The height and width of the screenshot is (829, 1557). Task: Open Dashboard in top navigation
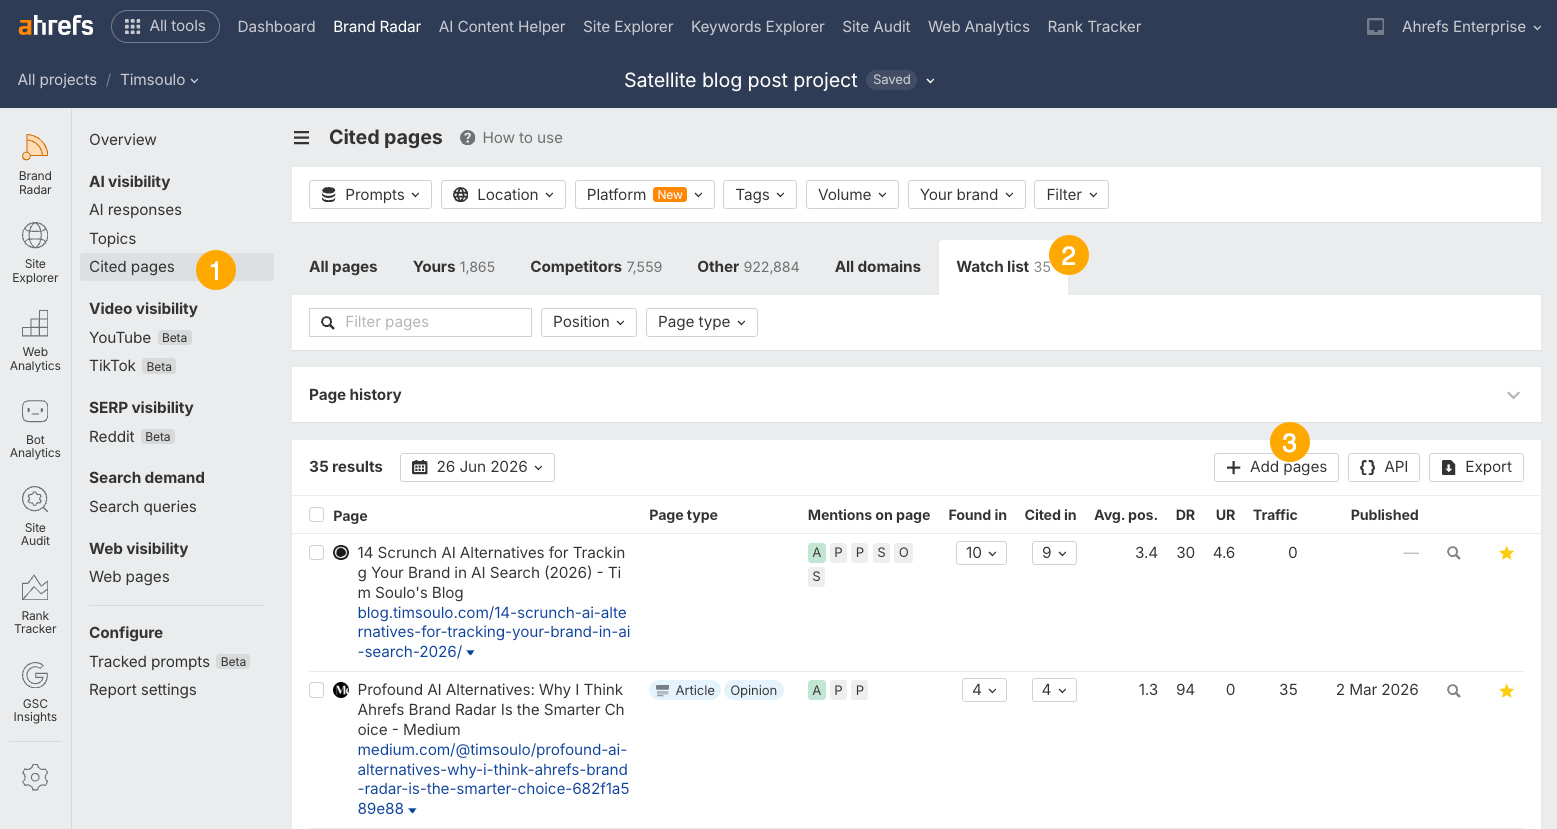coord(276,27)
